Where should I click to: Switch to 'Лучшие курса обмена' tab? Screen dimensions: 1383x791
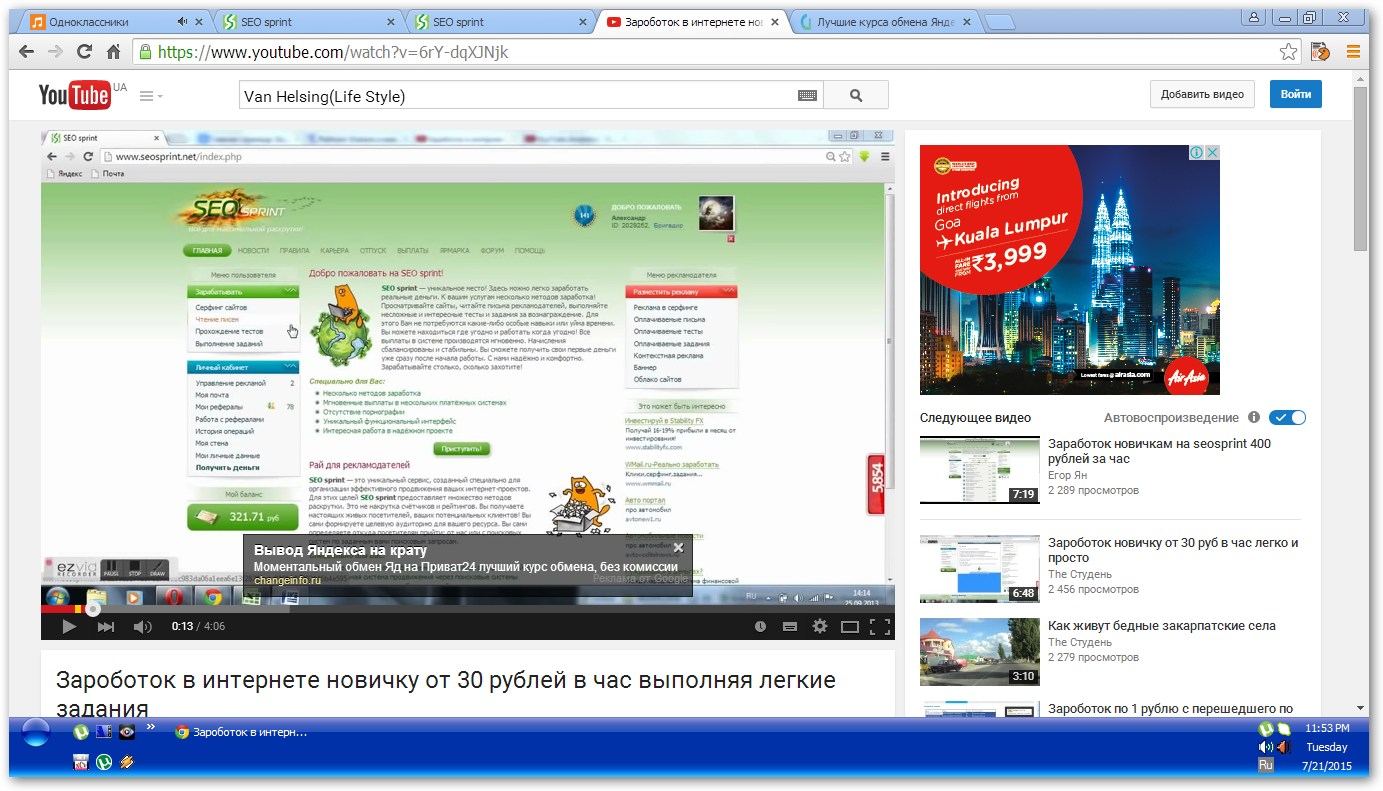tap(885, 21)
